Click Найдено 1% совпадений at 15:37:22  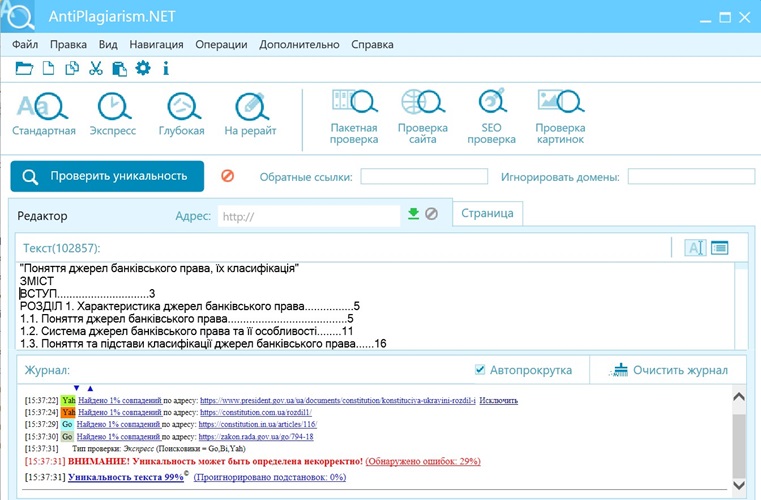120,400
